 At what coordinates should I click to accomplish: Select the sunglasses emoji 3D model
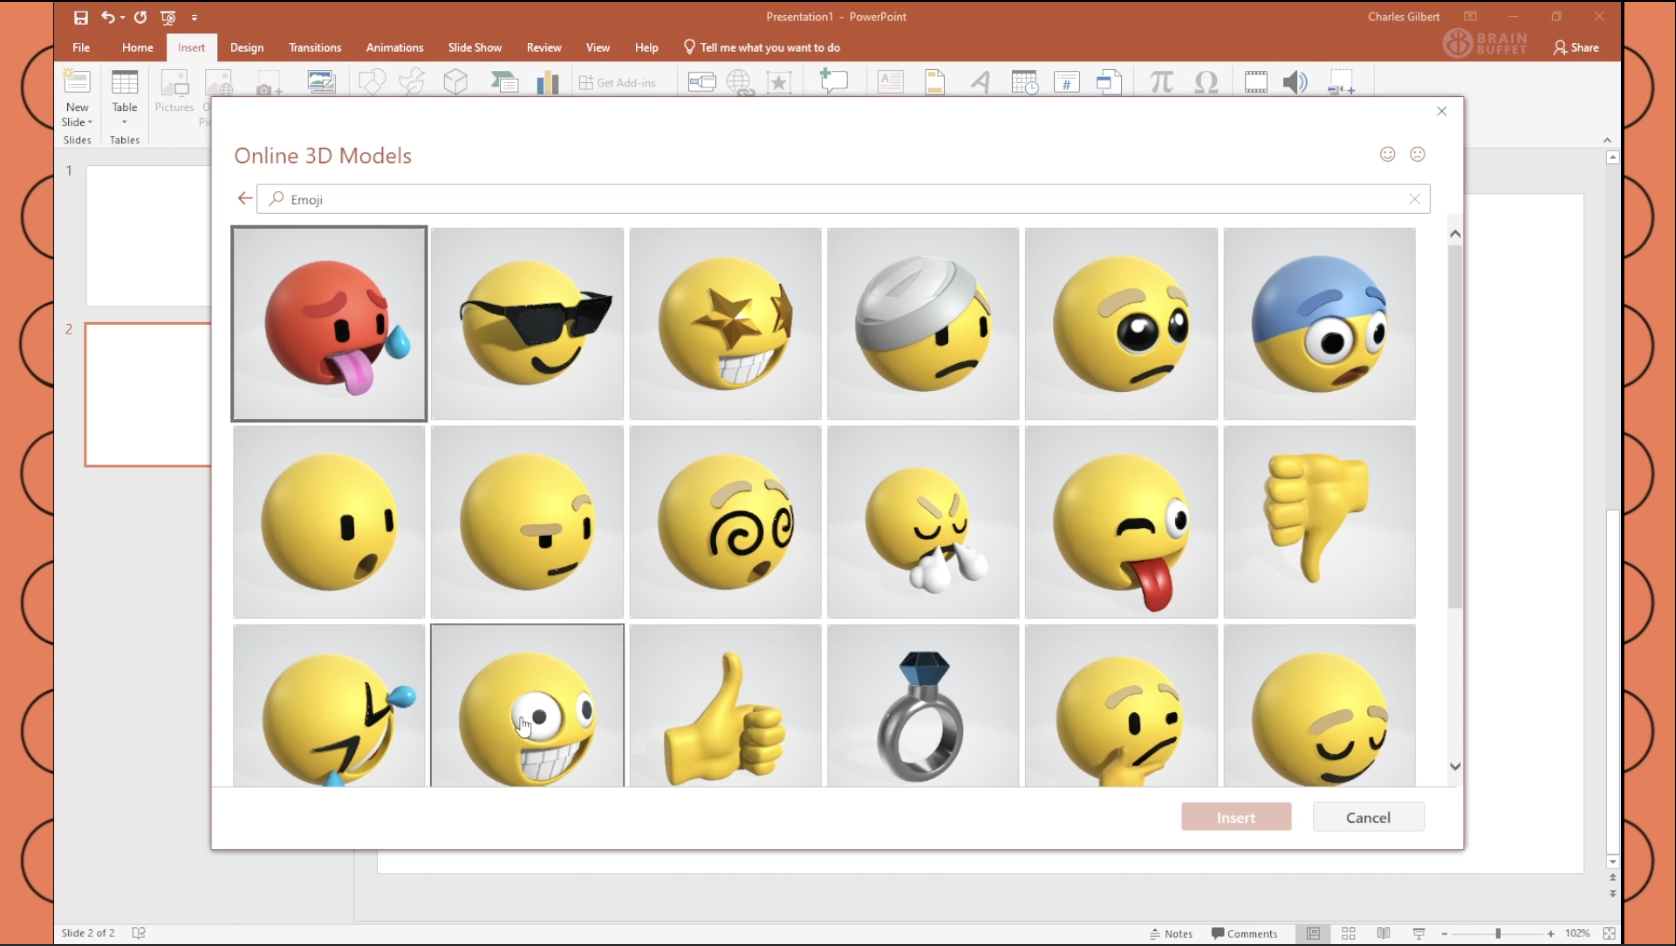click(x=527, y=323)
